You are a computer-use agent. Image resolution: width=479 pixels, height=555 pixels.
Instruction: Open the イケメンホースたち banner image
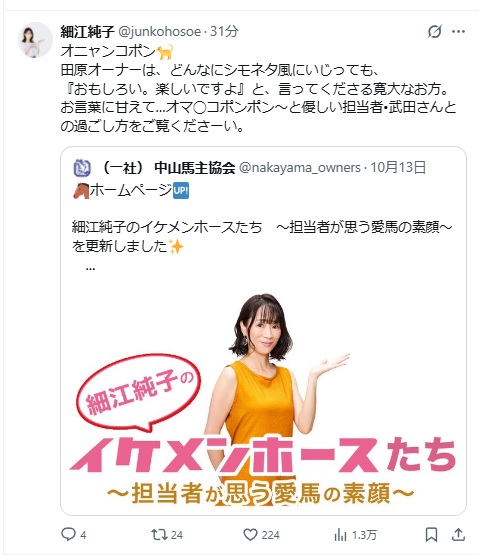point(263,400)
